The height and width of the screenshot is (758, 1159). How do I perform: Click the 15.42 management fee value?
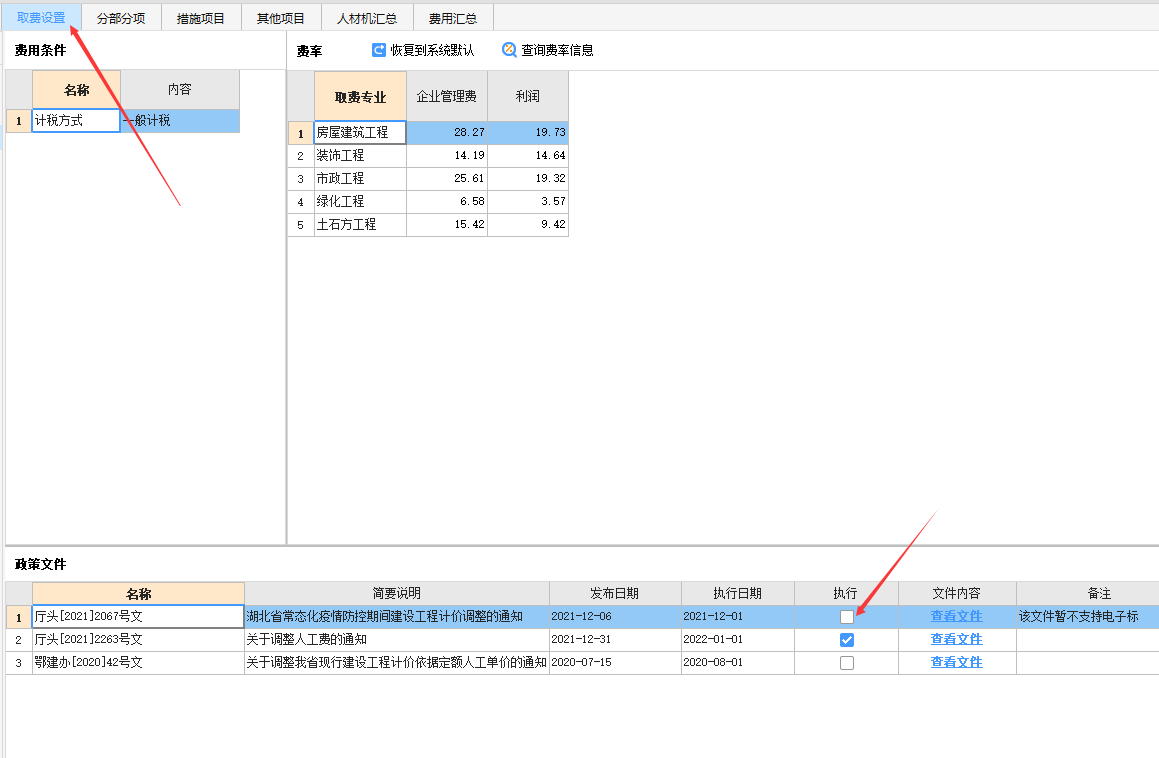[447, 224]
